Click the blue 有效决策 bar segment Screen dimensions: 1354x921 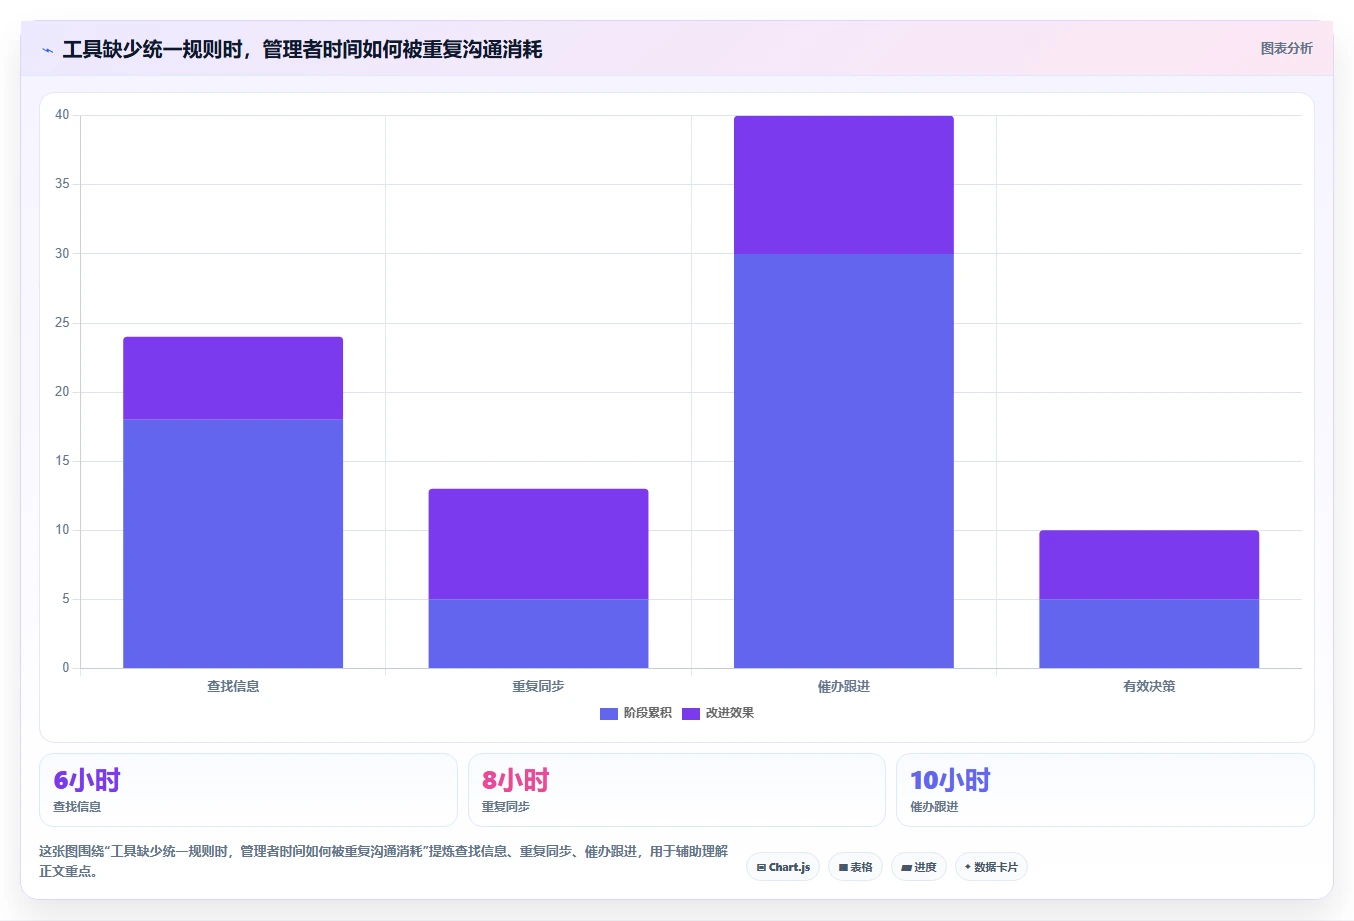click(1149, 633)
